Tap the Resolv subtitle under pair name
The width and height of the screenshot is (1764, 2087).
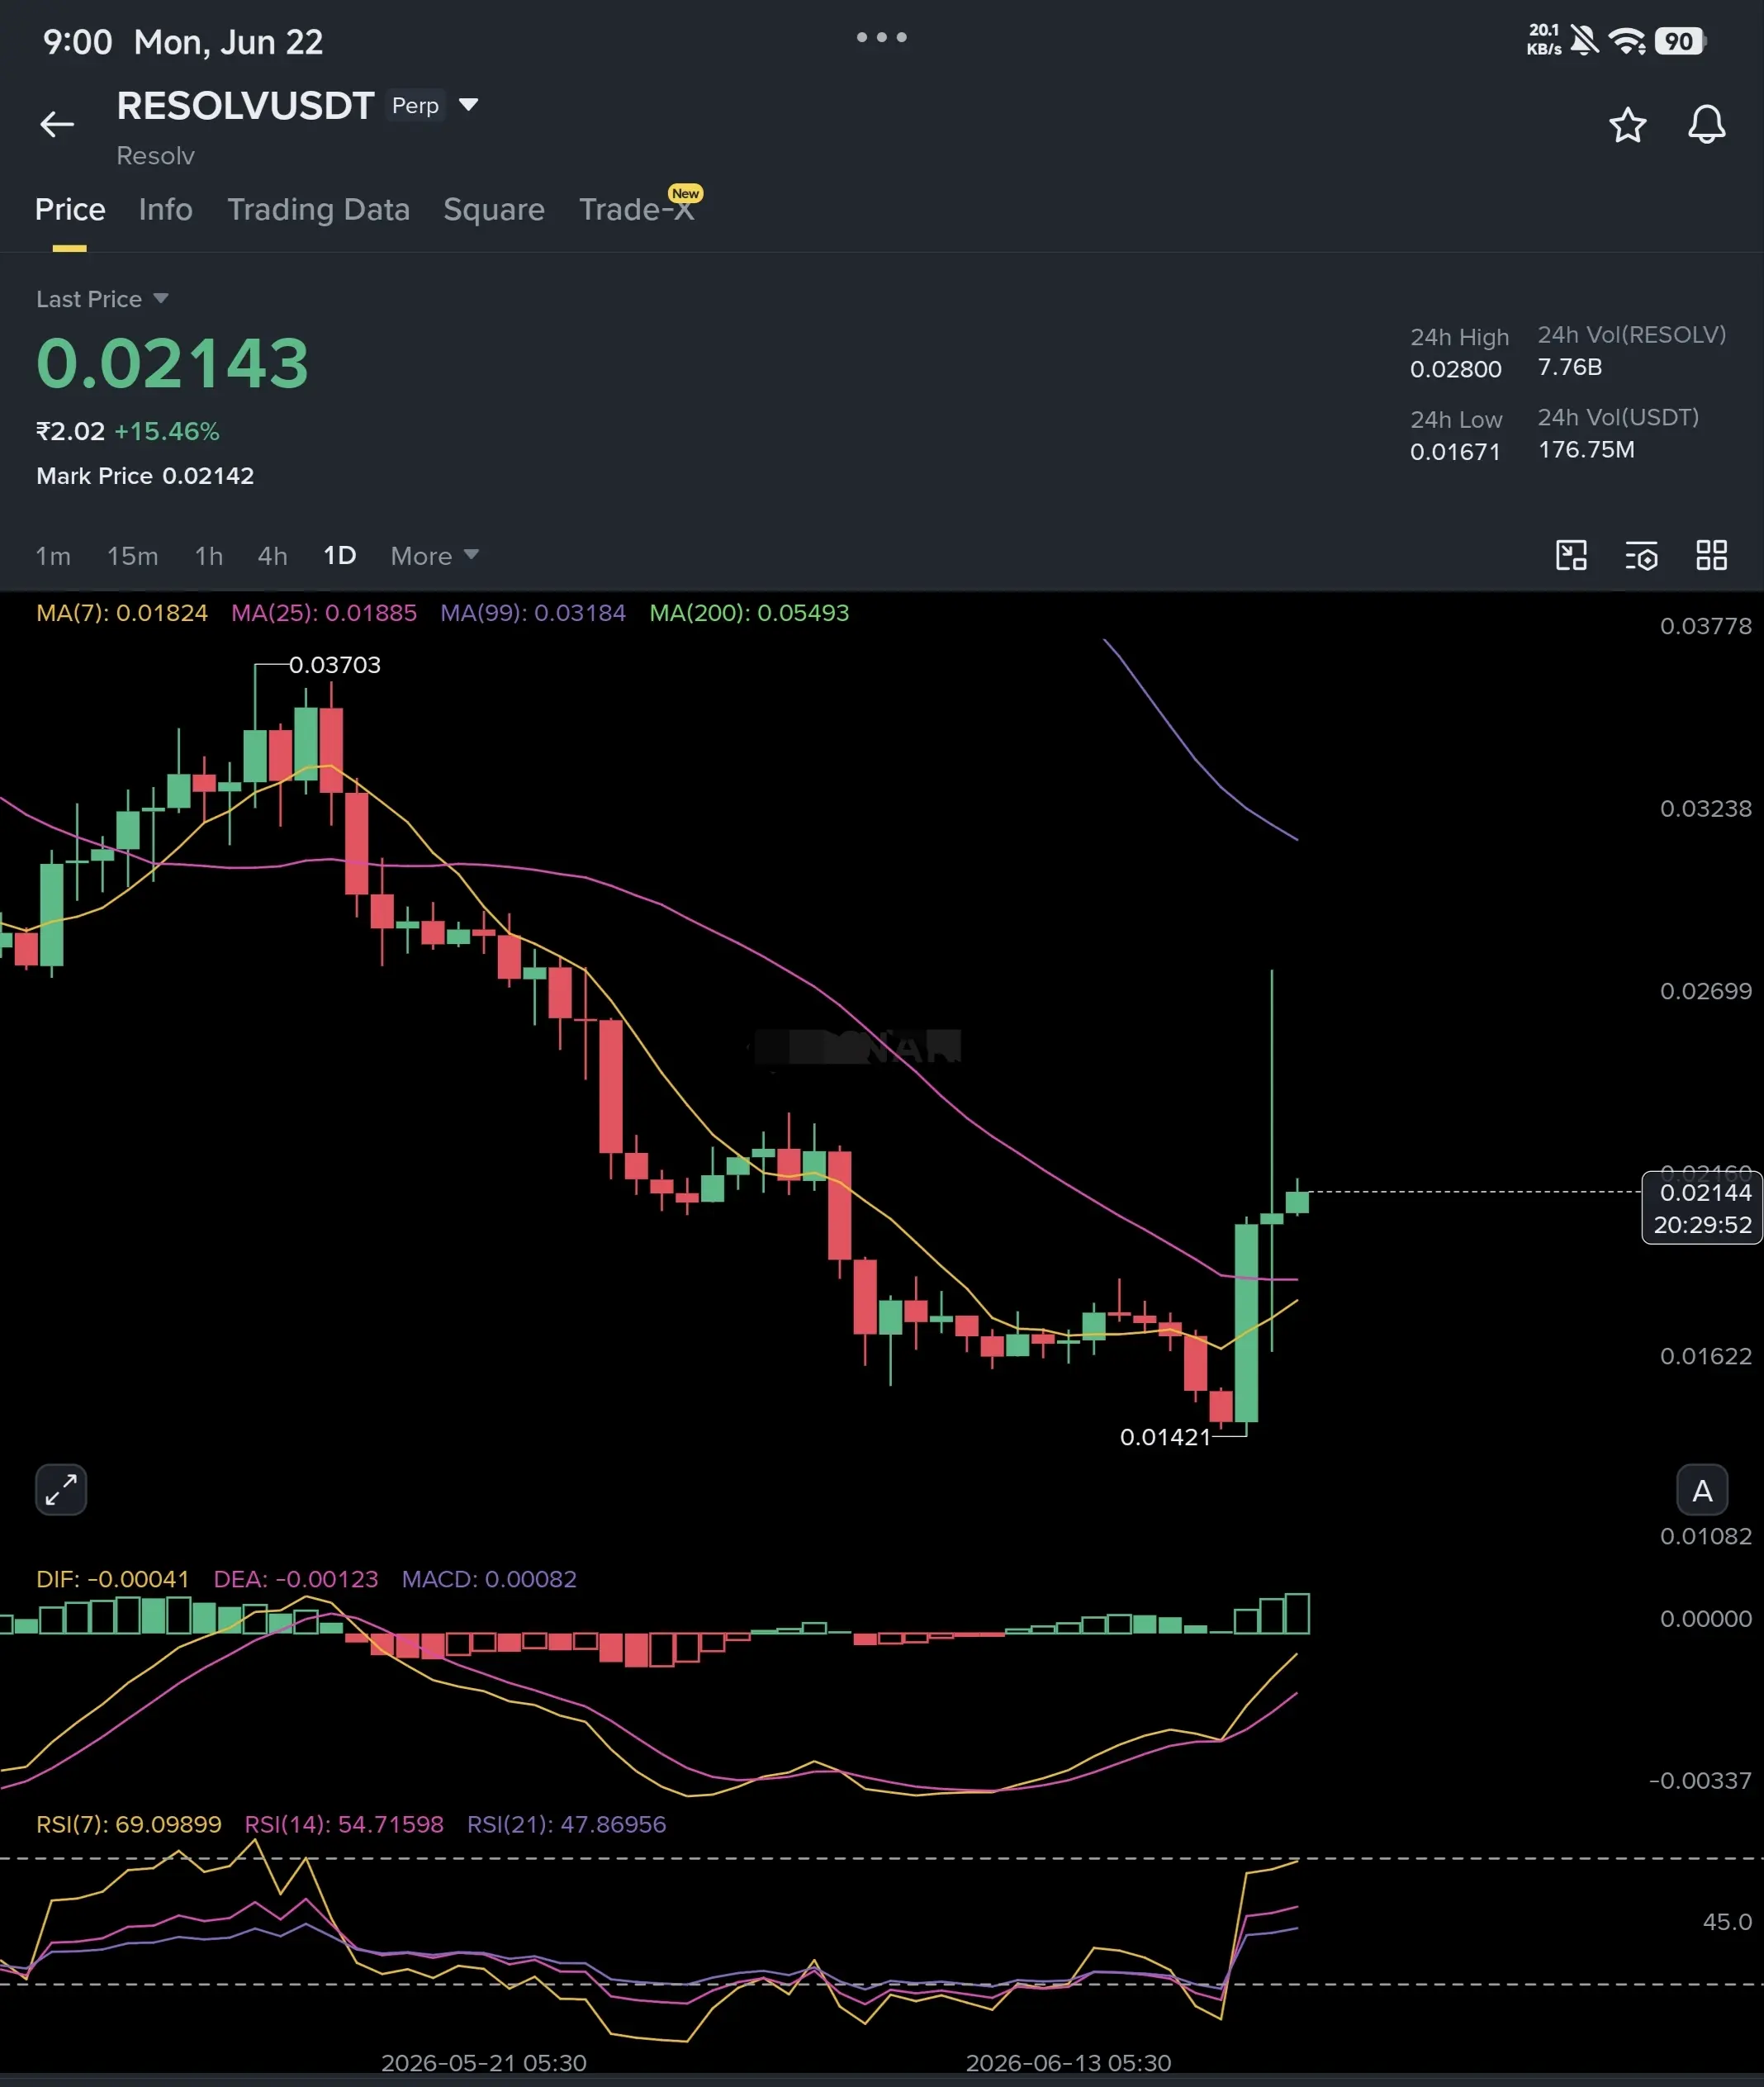tap(155, 156)
